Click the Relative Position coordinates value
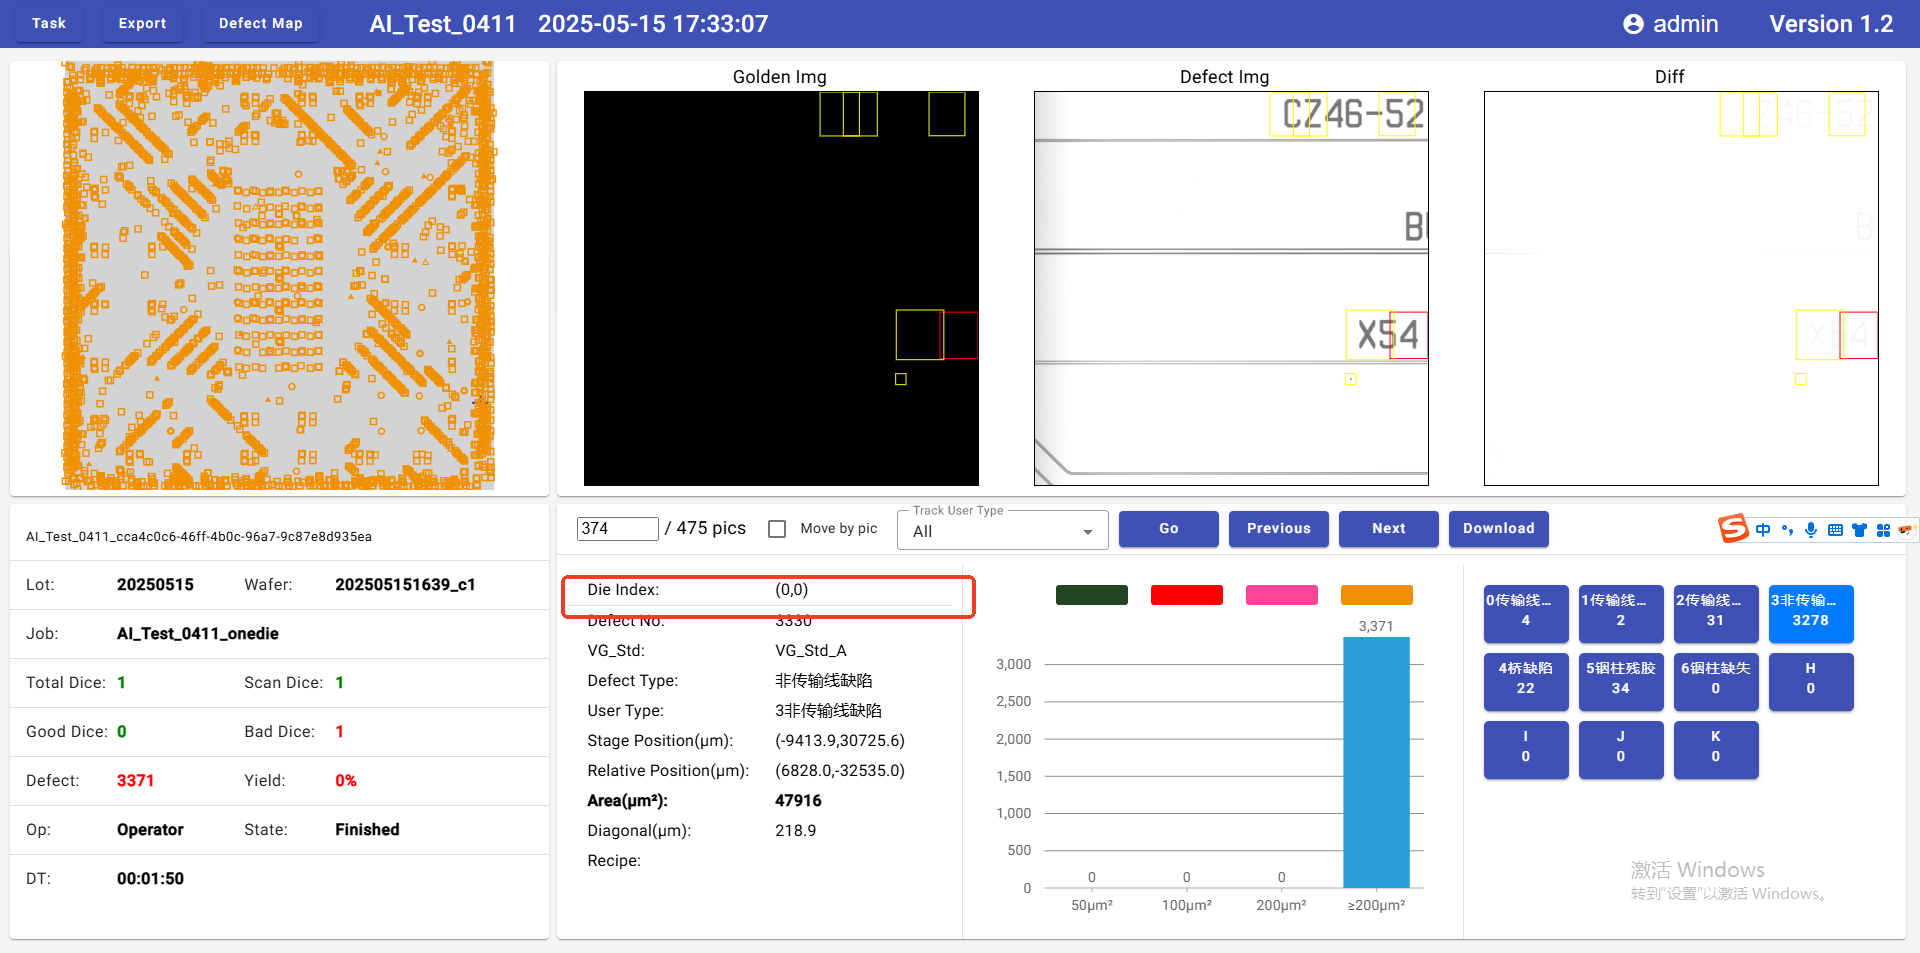 tap(840, 771)
